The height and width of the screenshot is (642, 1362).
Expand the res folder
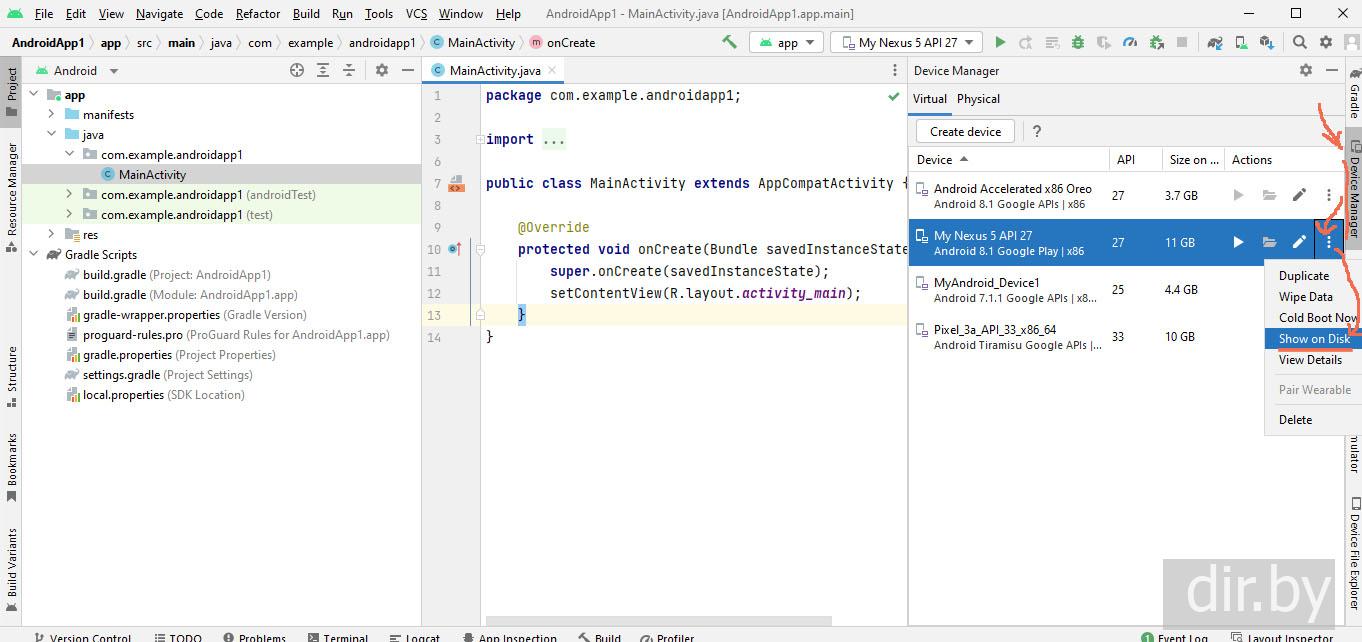[51, 234]
